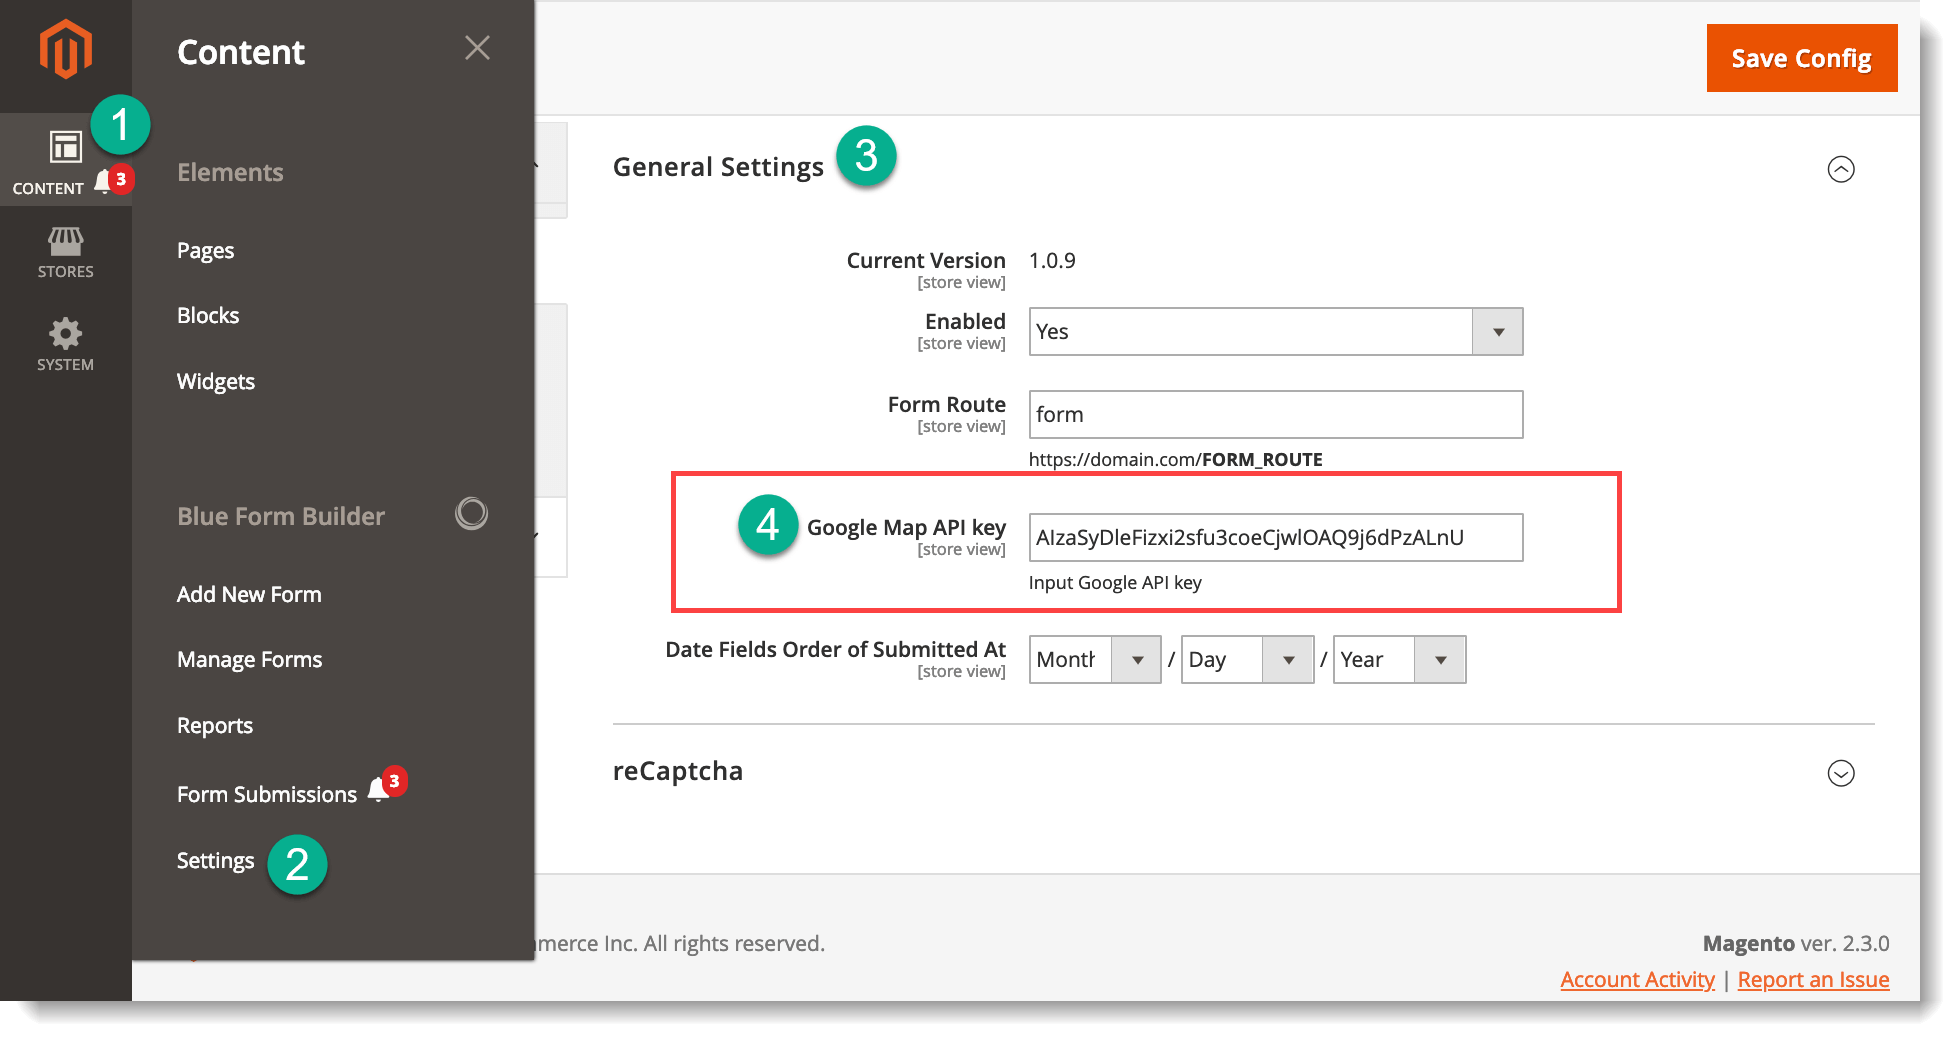Select Settings in the Content menu
Image resolution: width=1960 pixels, height=1041 pixels.
click(215, 861)
